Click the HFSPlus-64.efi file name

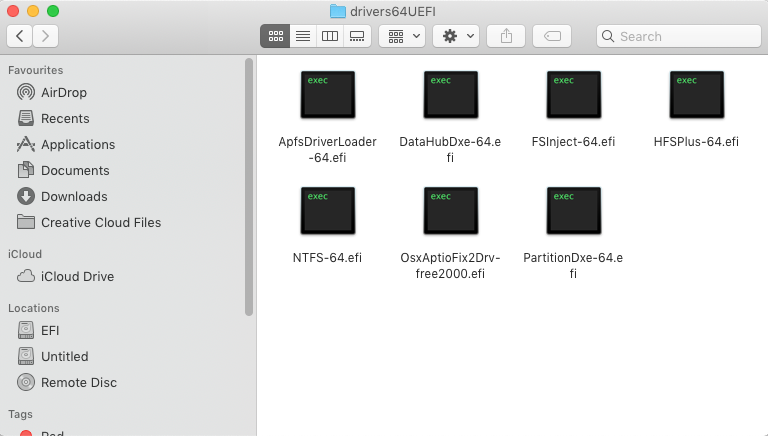click(x=696, y=142)
